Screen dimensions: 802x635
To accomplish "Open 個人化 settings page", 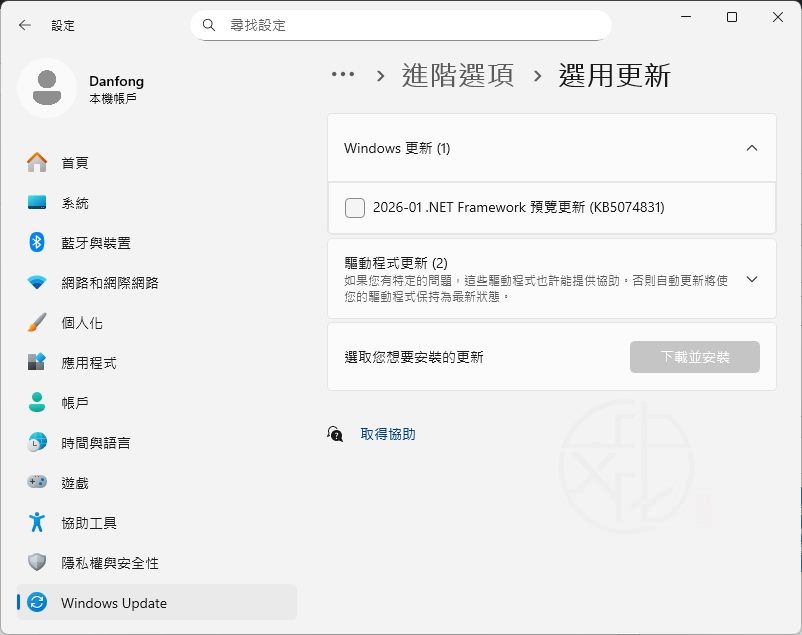I will pyautogui.click(x=82, y=322).
